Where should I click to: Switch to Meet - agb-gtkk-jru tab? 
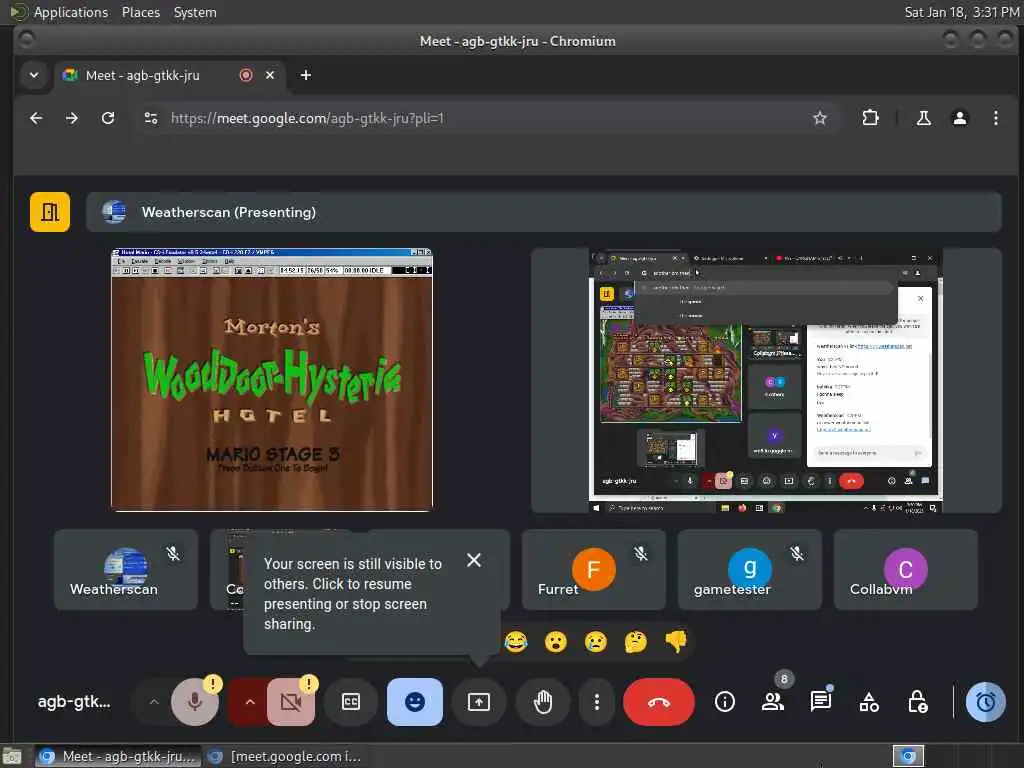tap(168, 76)
